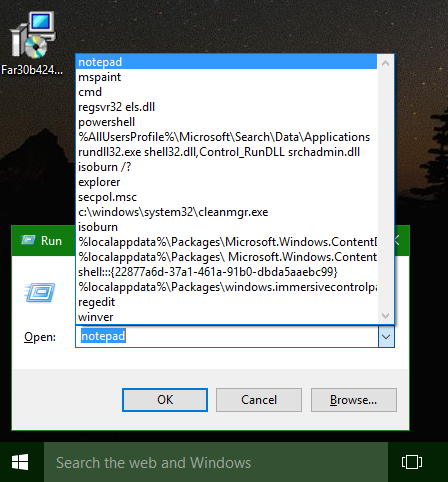Image resolution: width=448 pixels, height=482 pixels.
Task: Select the 'cmd' entry
Action: click(x=226, y=92)
